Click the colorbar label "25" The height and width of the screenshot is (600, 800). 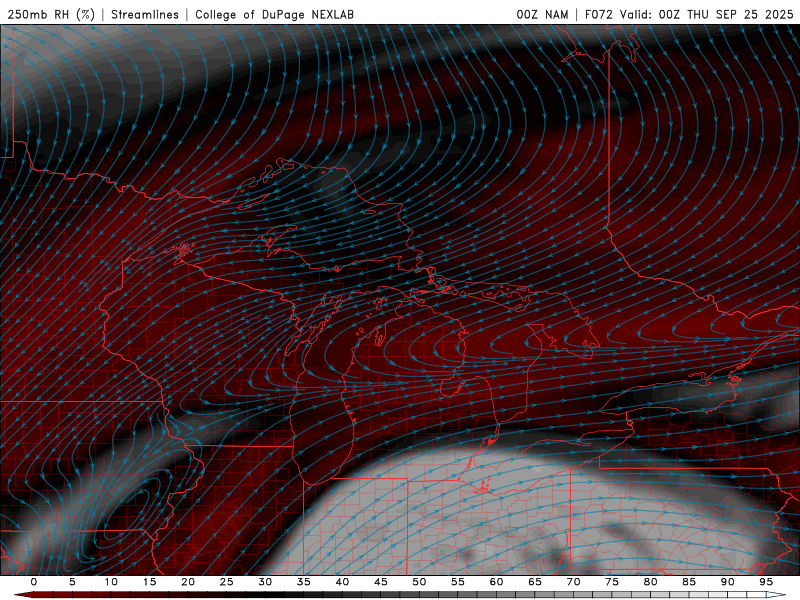pyautogui.click(x=226, y=582)
